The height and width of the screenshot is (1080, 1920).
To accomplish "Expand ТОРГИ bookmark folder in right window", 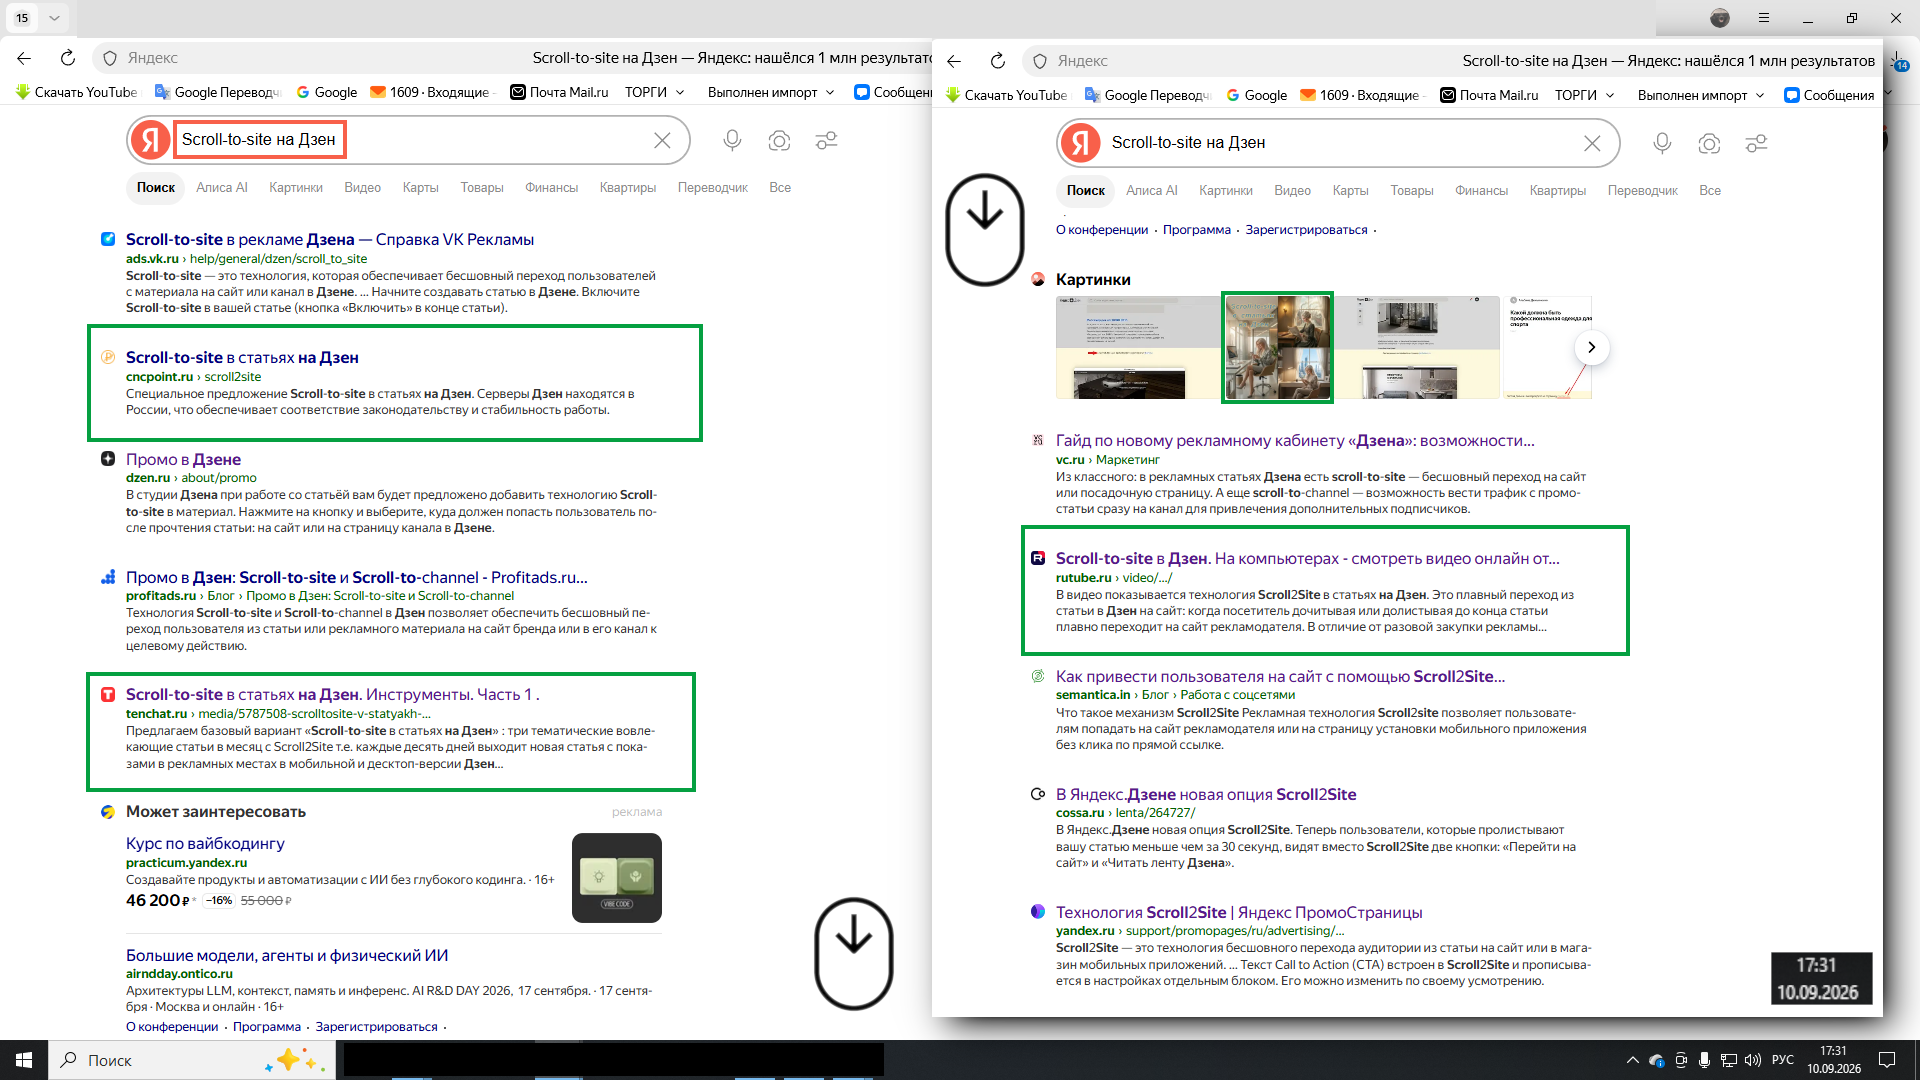I will click(x=1585, y=95).
